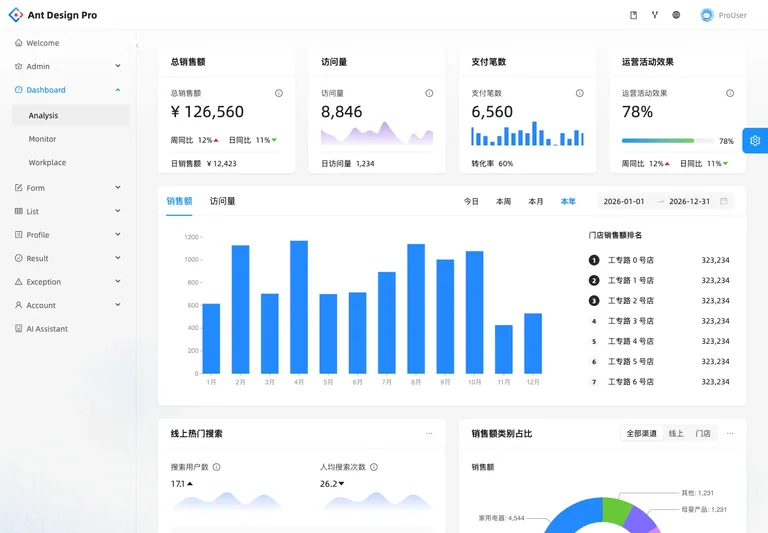Screen dimensions: 768x533
Task: Click the Account user icon
Action: click(19, 305)
